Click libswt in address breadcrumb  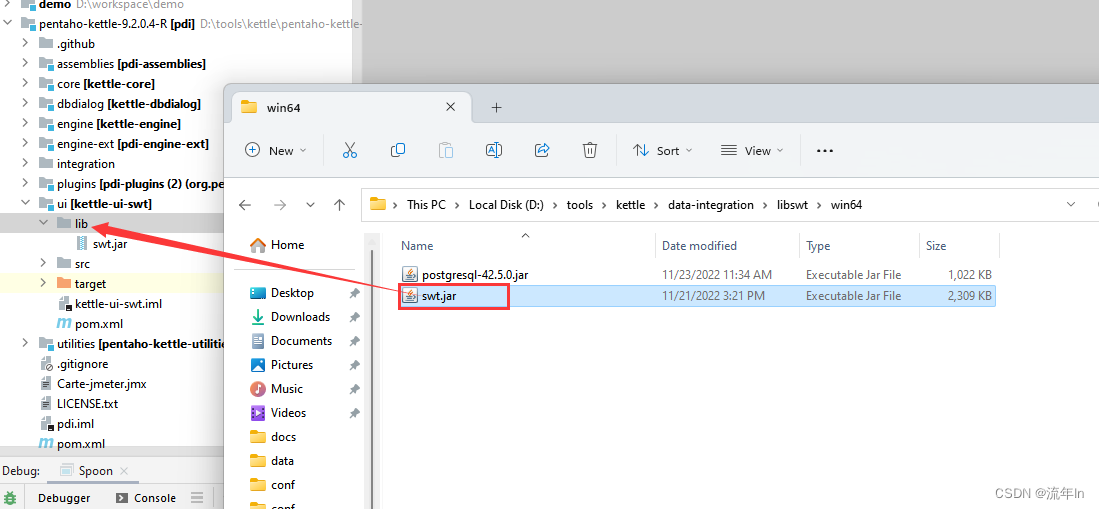pyautogui.click(x=793, y=205)
